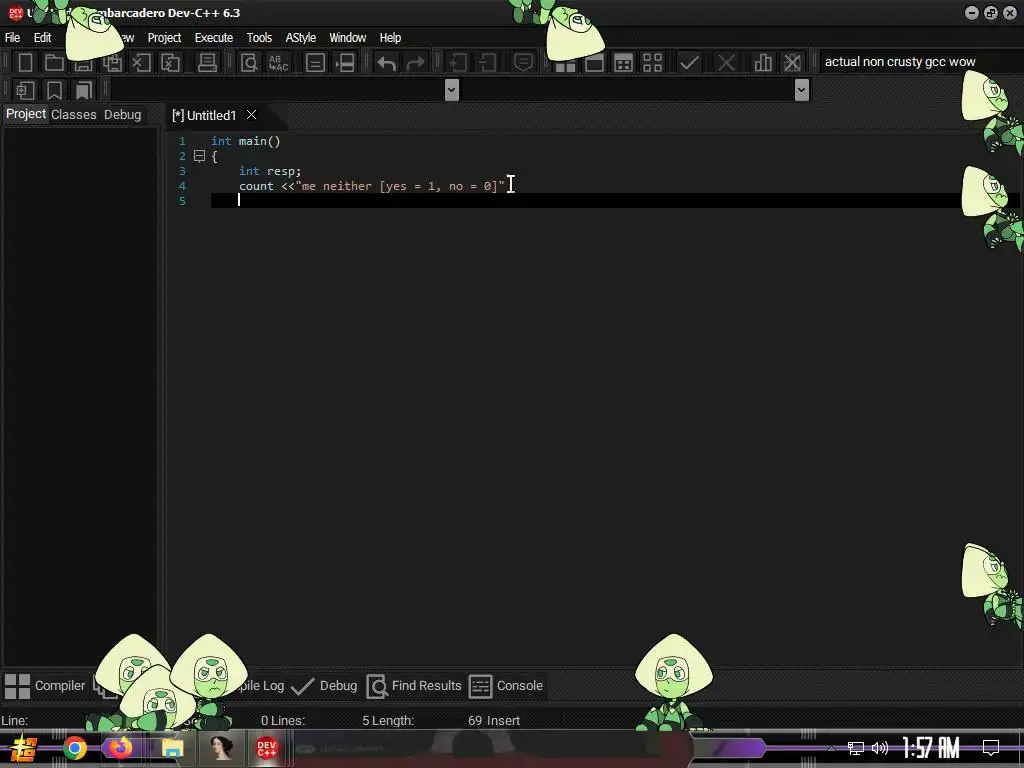Open the notification center icon

point(991,748)
